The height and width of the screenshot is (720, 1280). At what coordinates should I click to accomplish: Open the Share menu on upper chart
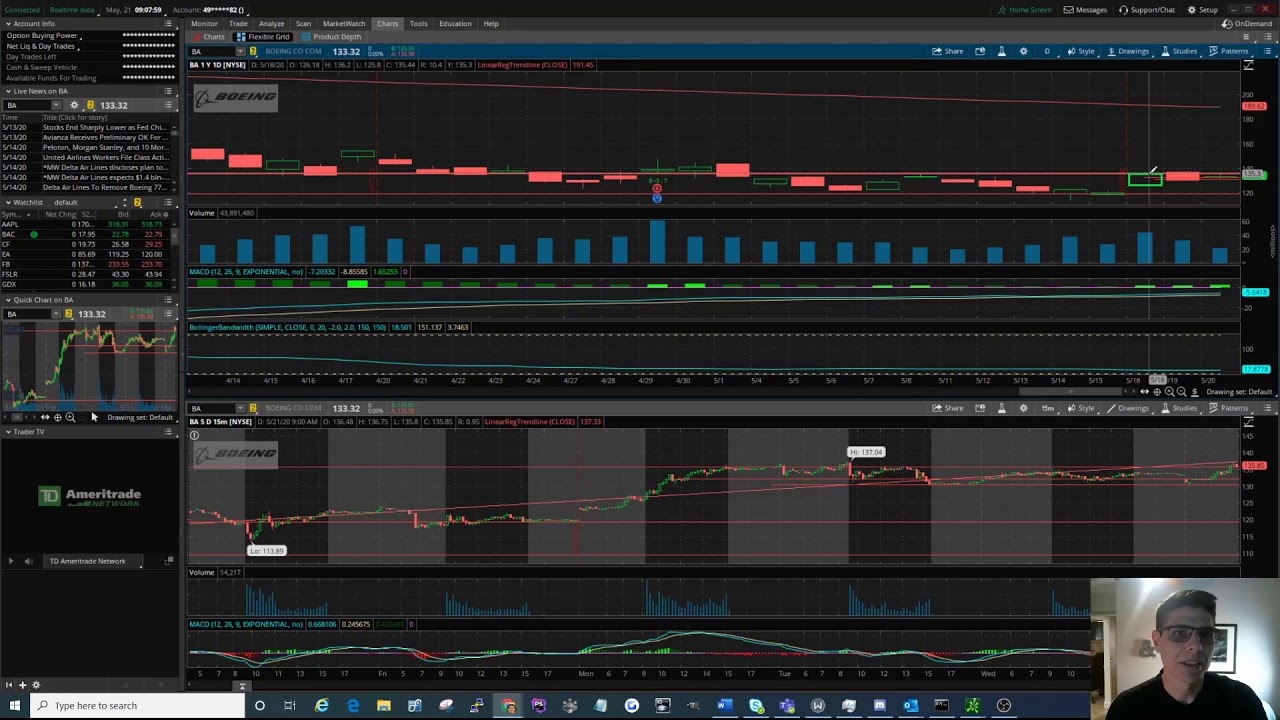[x=947, y=51]
